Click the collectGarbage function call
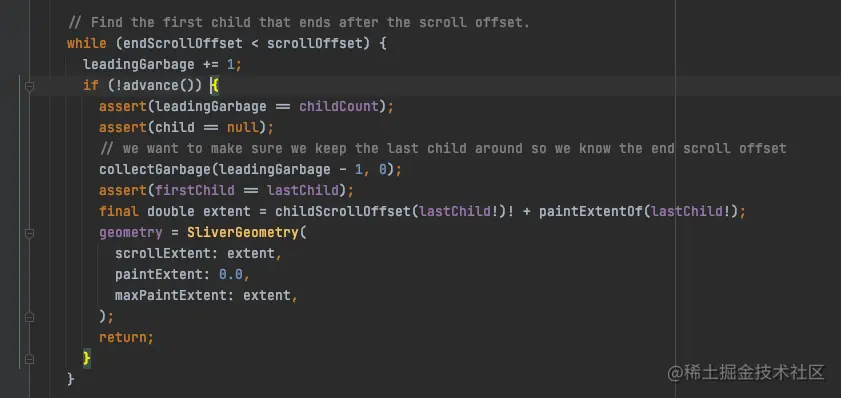Image resolution: width=841 pixels, height=398 pixels. click(x=156, y=169)
